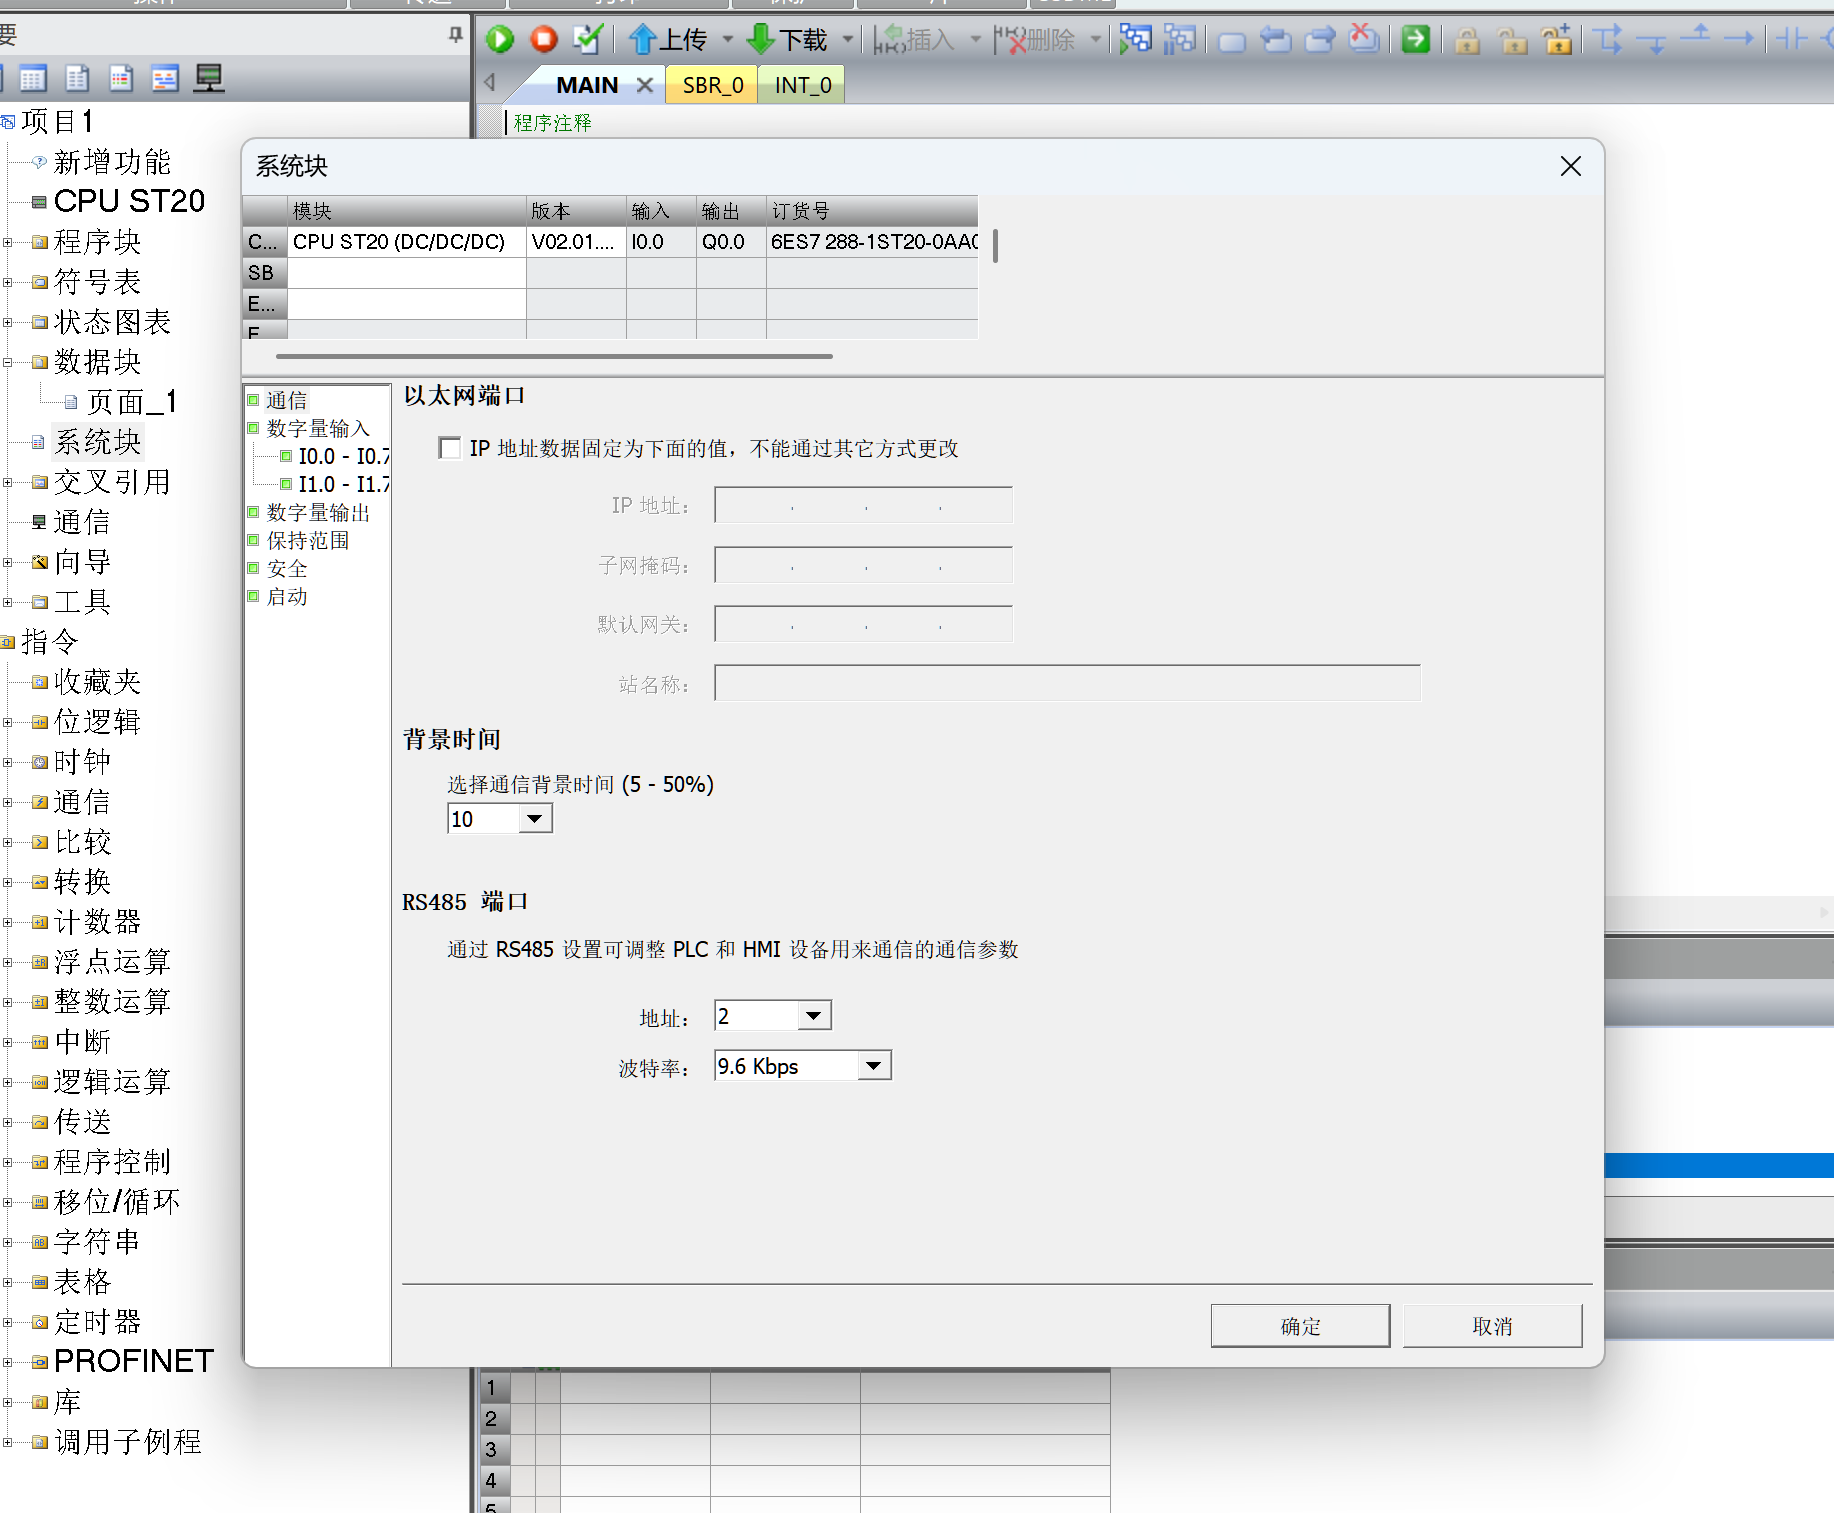Select I0.0 - I0.7 tree entry
The image size is (1834, 1513).
coord(344,456)
